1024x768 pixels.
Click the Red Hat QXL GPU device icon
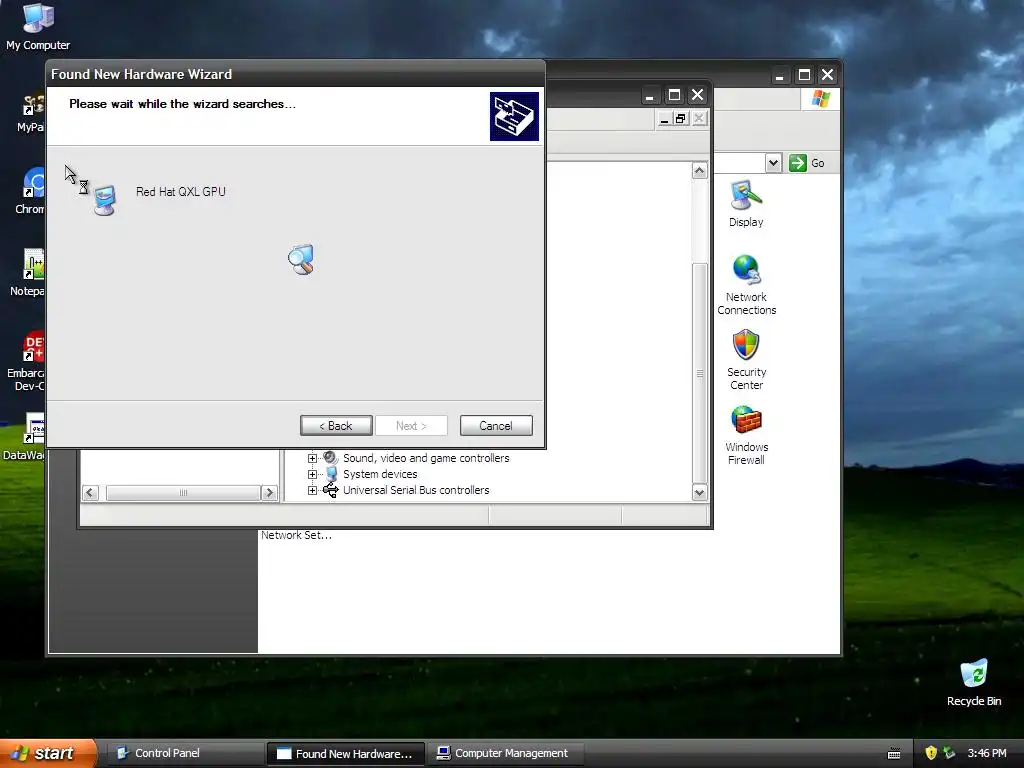point(104,199)
